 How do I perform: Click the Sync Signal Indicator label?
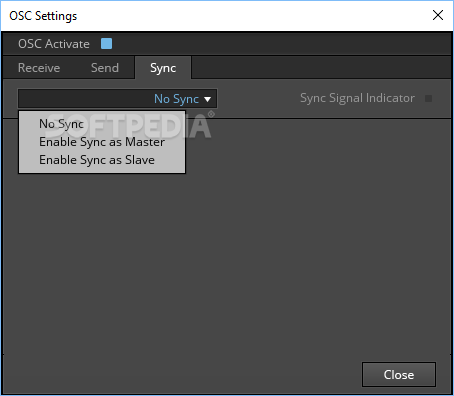click(x=357, y=98)
